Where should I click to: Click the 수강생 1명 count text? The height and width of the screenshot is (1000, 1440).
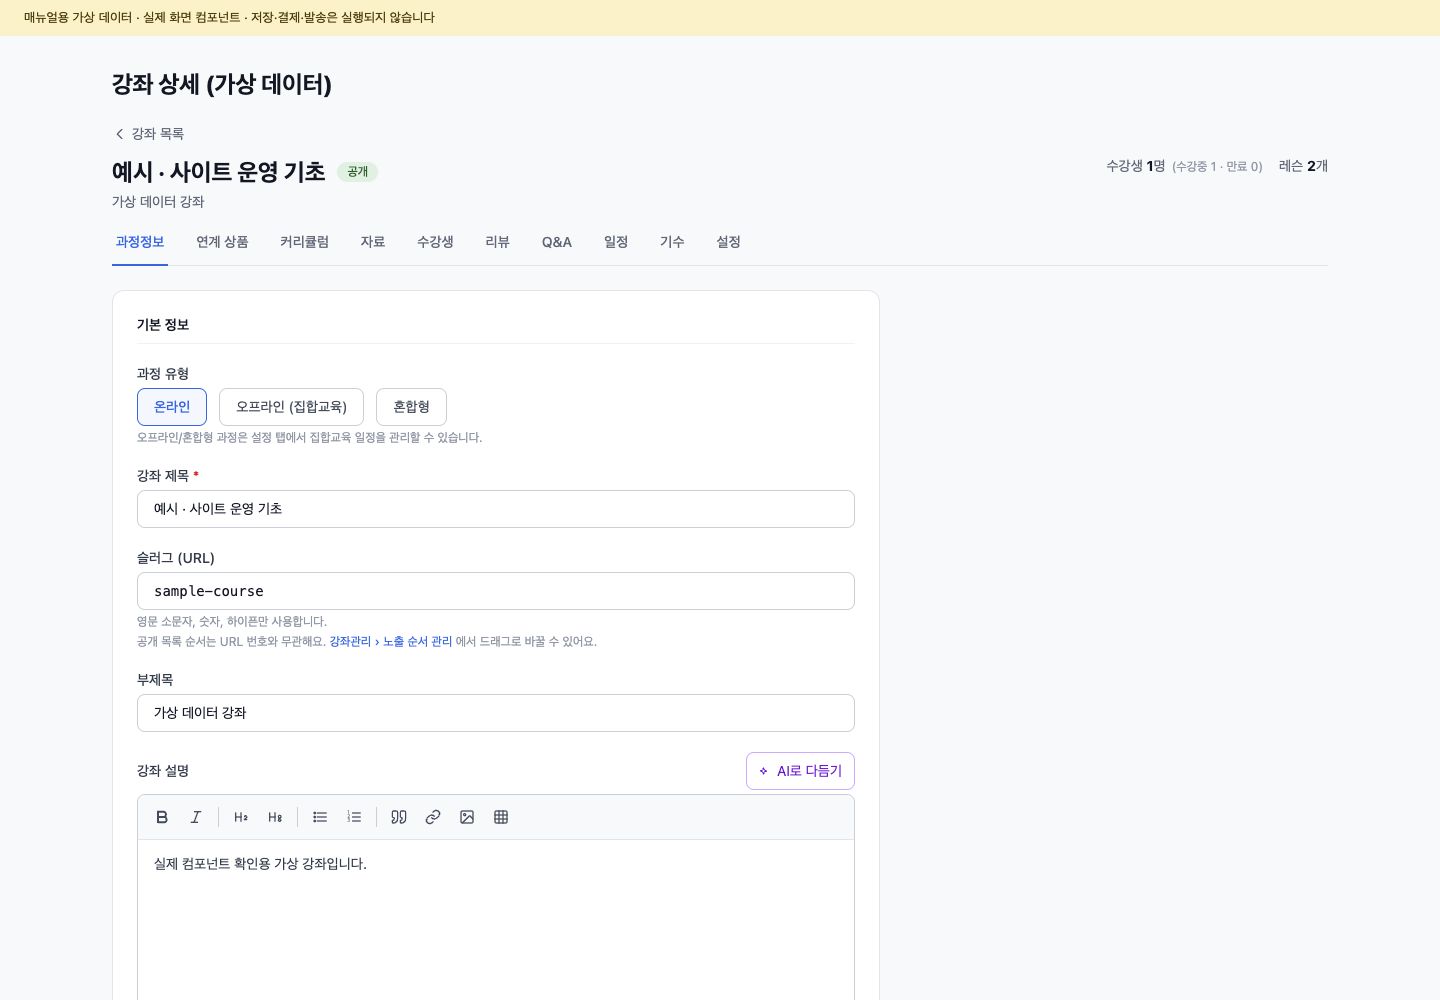tap(1136, 166)
